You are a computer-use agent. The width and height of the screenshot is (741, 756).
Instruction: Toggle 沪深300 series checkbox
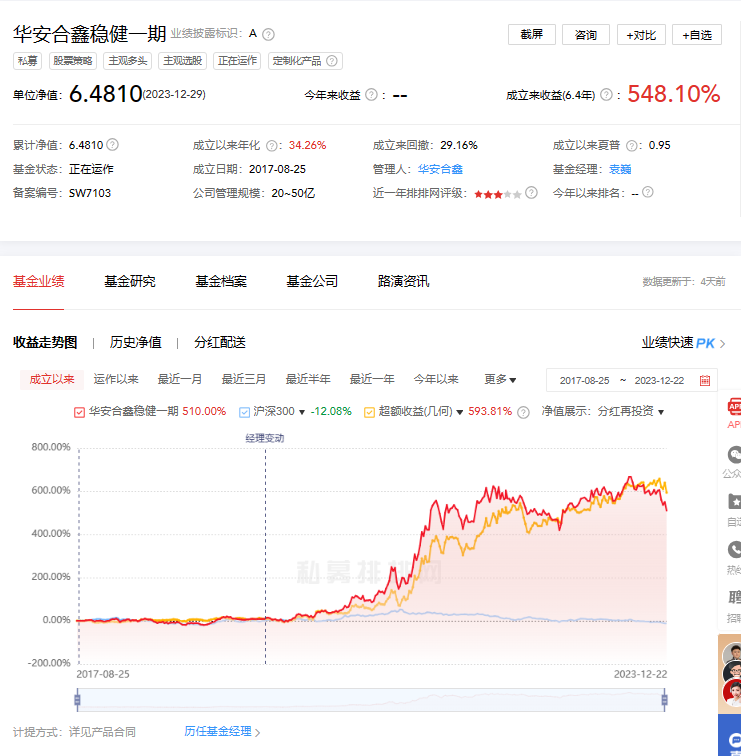point(244,412)
